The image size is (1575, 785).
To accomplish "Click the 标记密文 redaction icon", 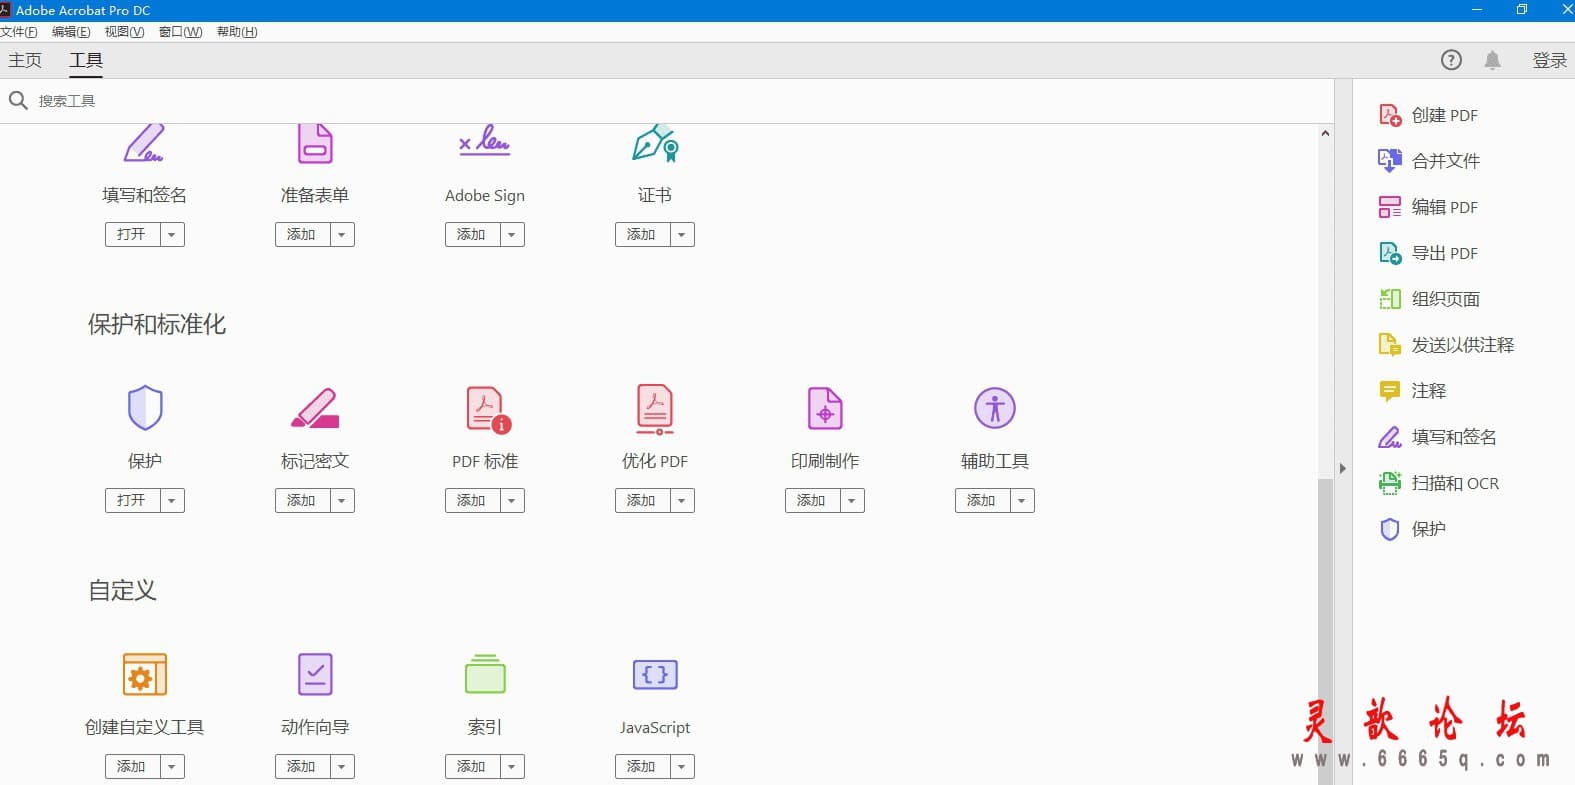I will 315,408.
